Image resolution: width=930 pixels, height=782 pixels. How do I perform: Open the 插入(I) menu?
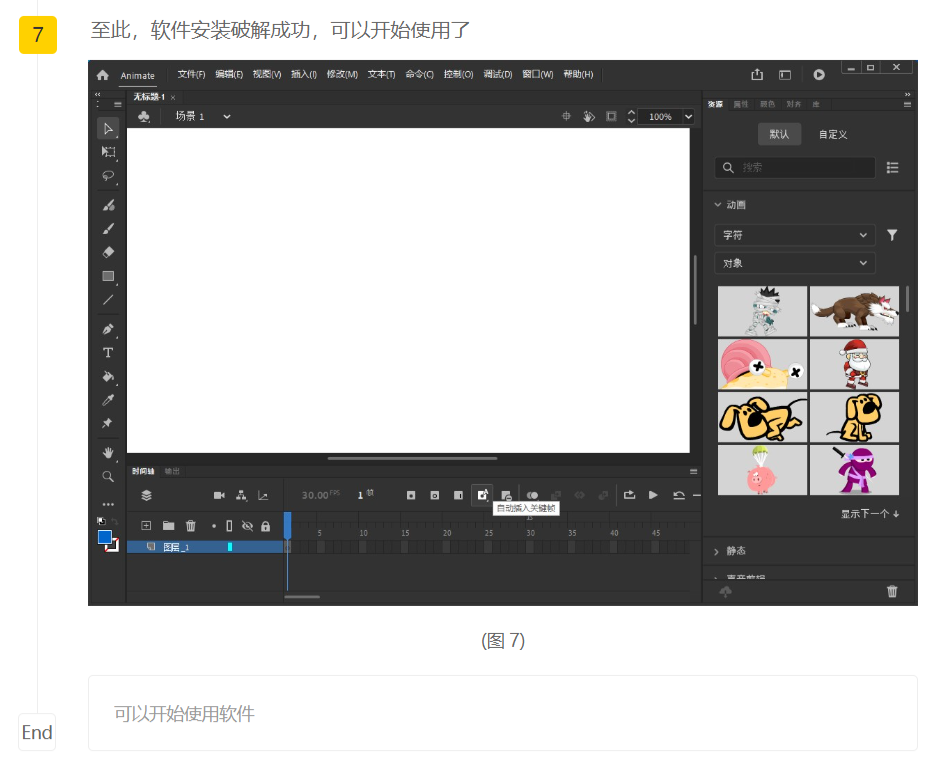(x=304, y=75)
